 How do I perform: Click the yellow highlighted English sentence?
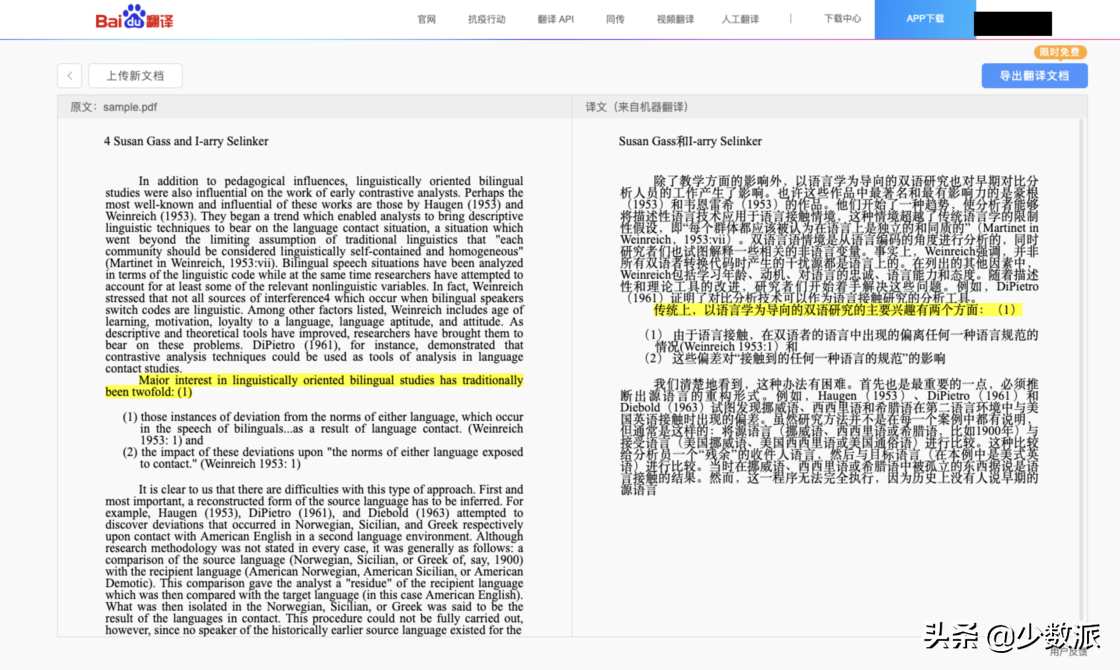pos(330,381)
